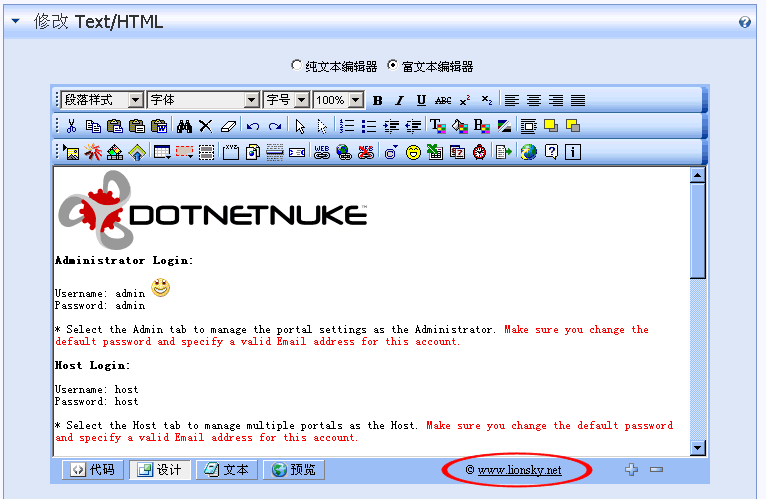Apply subscript formatting
Screen dimensions: 766x499
pyautogui.click(x=487, y=100)
